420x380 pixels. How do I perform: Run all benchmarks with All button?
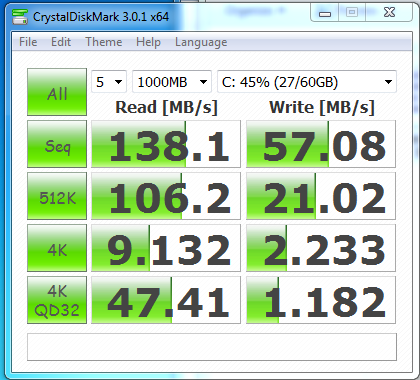coord(57,92)
